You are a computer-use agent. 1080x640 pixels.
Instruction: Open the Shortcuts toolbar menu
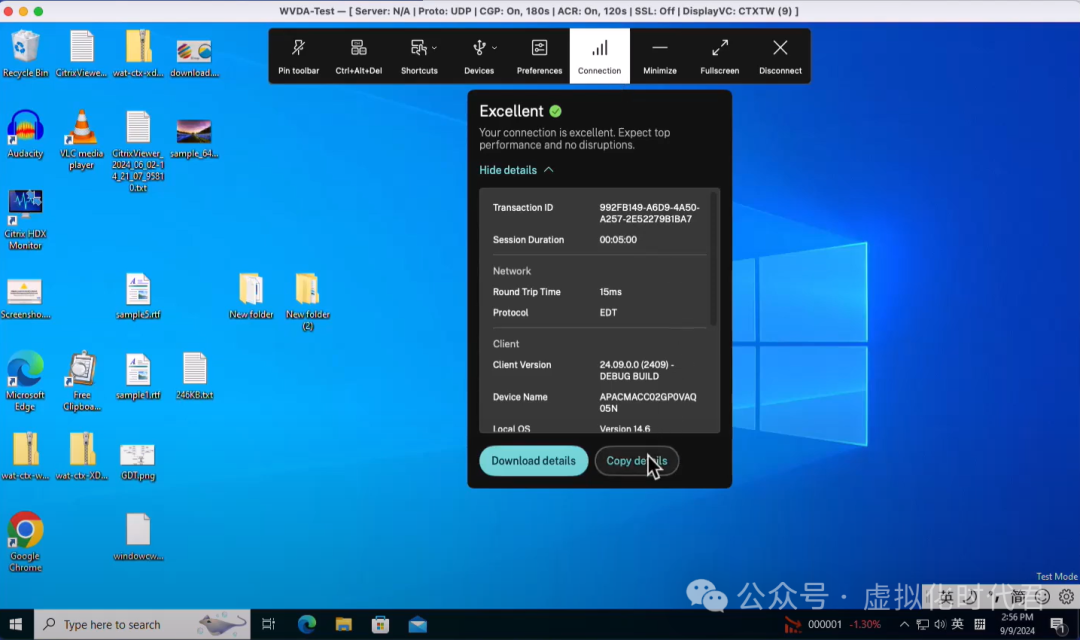click(419, 56)
